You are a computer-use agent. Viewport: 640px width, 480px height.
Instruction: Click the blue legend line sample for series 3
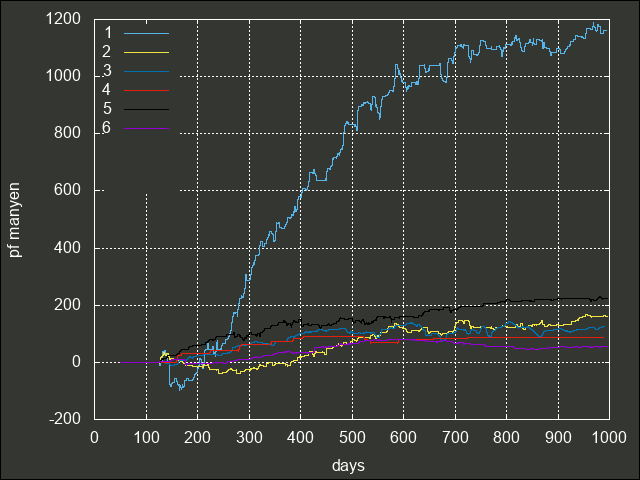pos(147,71)
